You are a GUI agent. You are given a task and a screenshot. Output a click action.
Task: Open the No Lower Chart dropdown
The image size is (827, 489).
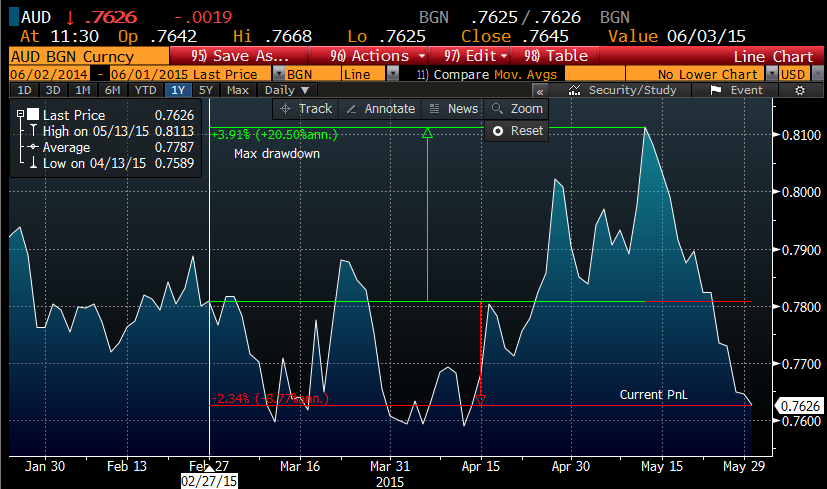[771, 74]
